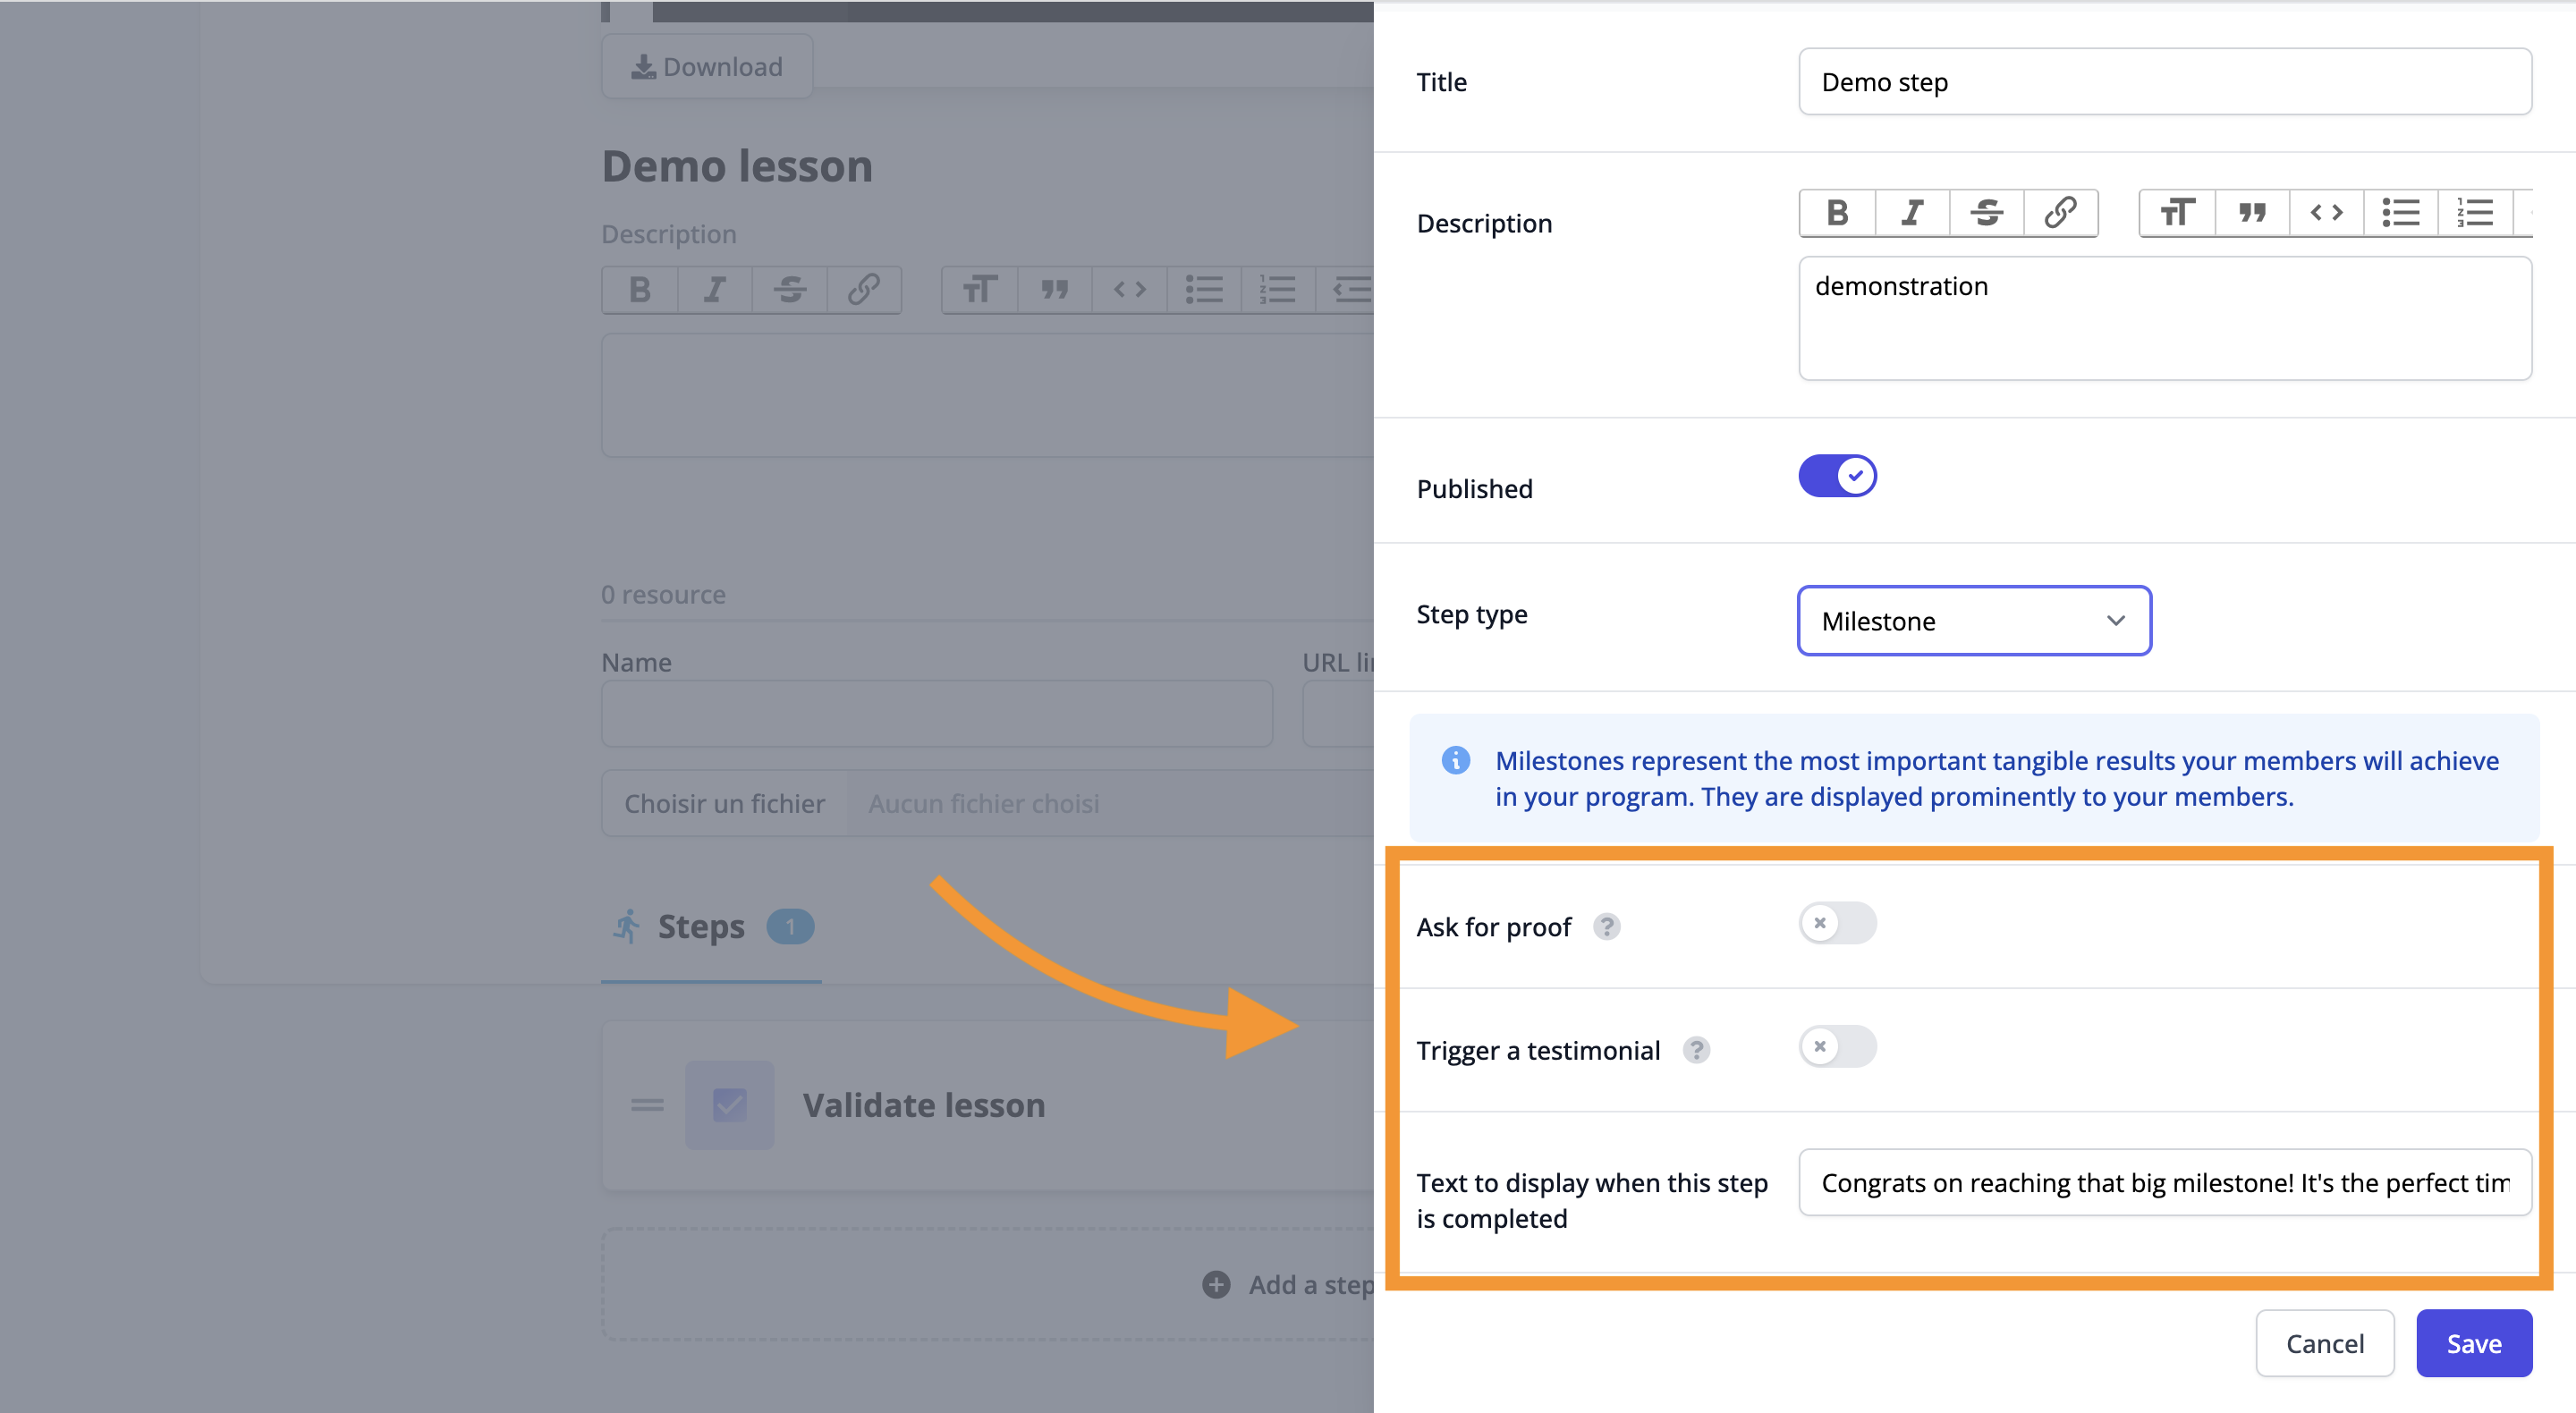Screen dimensions: 2576x1413
Task: Click code icon in Demo lesson editor
Action: 1129,290
